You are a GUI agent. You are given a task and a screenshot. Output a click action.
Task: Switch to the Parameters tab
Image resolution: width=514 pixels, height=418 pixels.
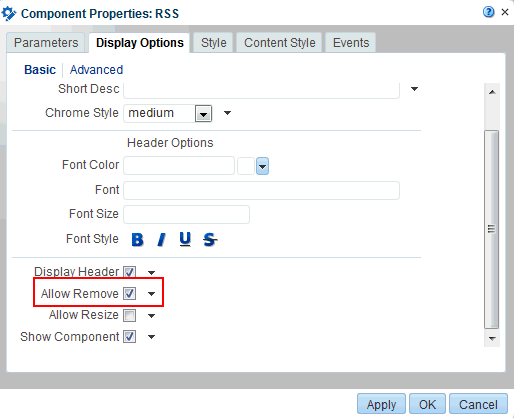click(x=46, y=43)
